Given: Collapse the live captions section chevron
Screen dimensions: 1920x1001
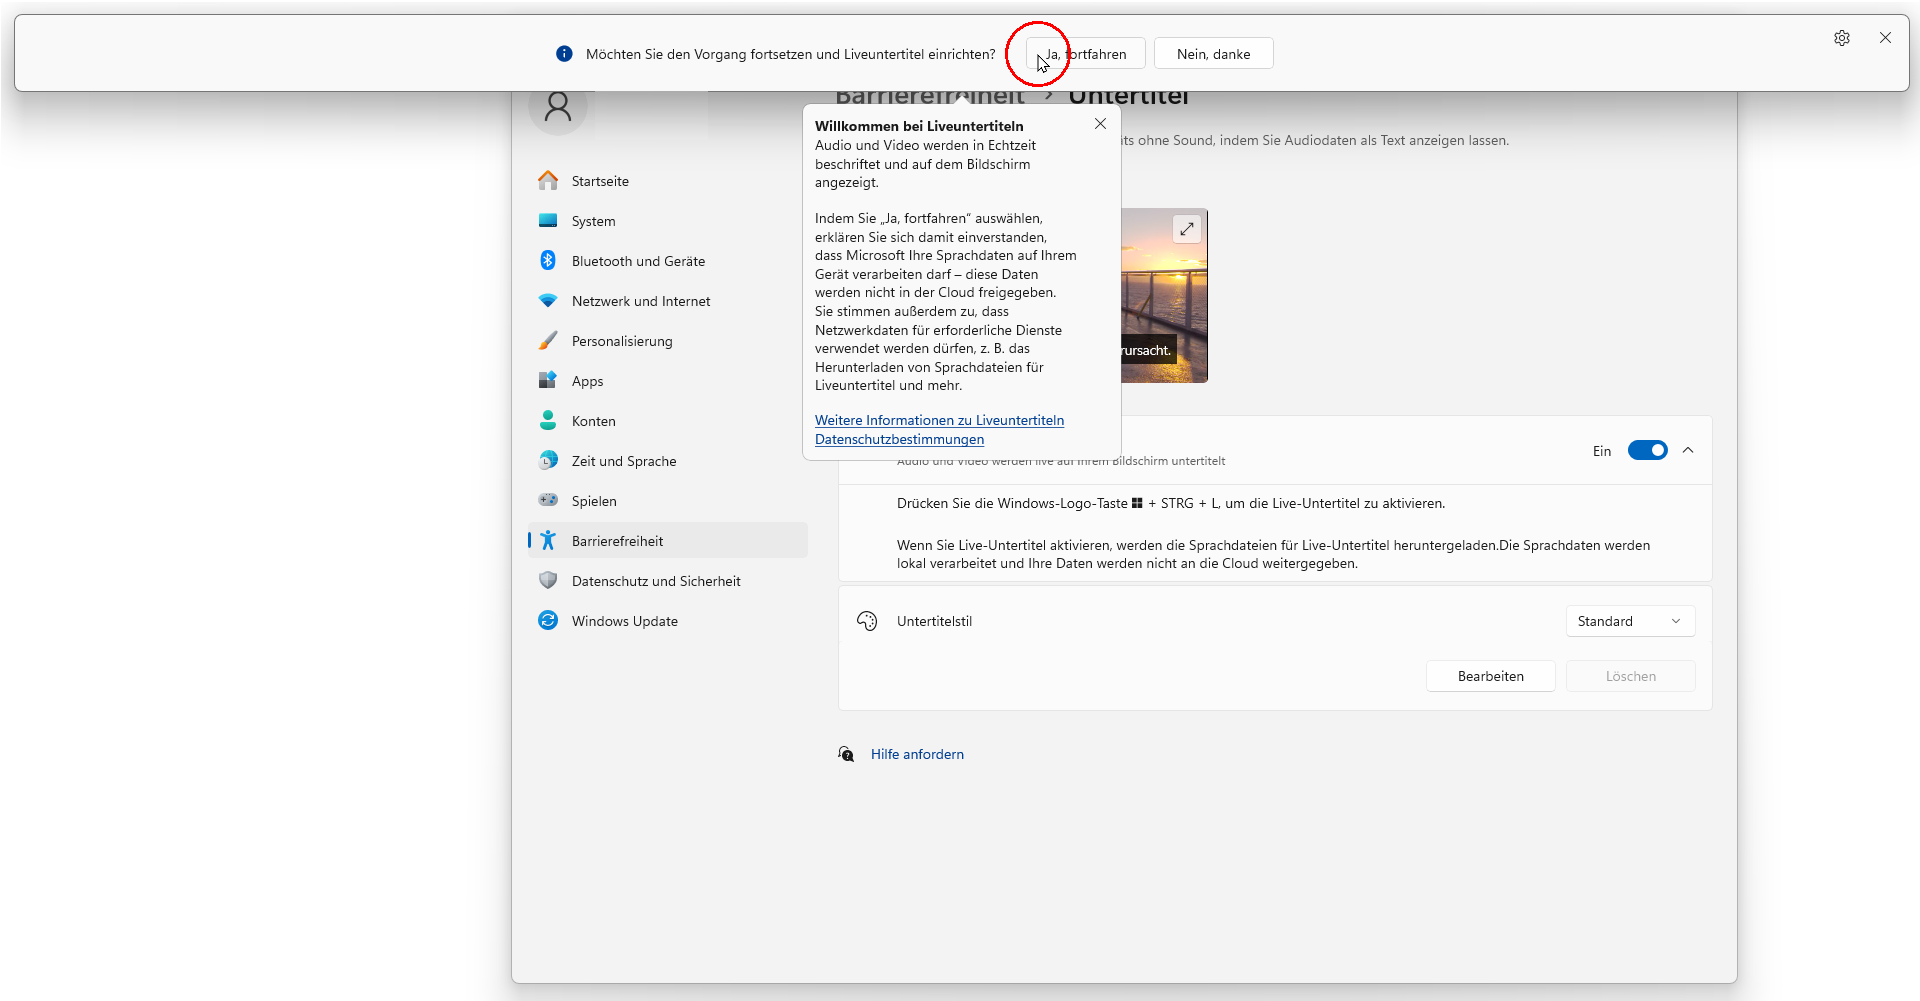Looking at the screenshot, I should pyautogui.click(x=1688, y=451).
